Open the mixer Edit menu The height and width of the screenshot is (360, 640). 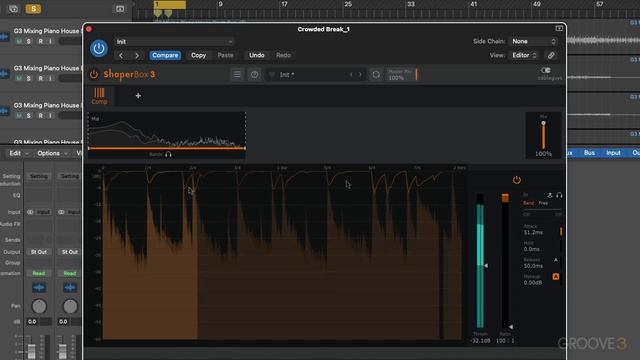point(15,153)
